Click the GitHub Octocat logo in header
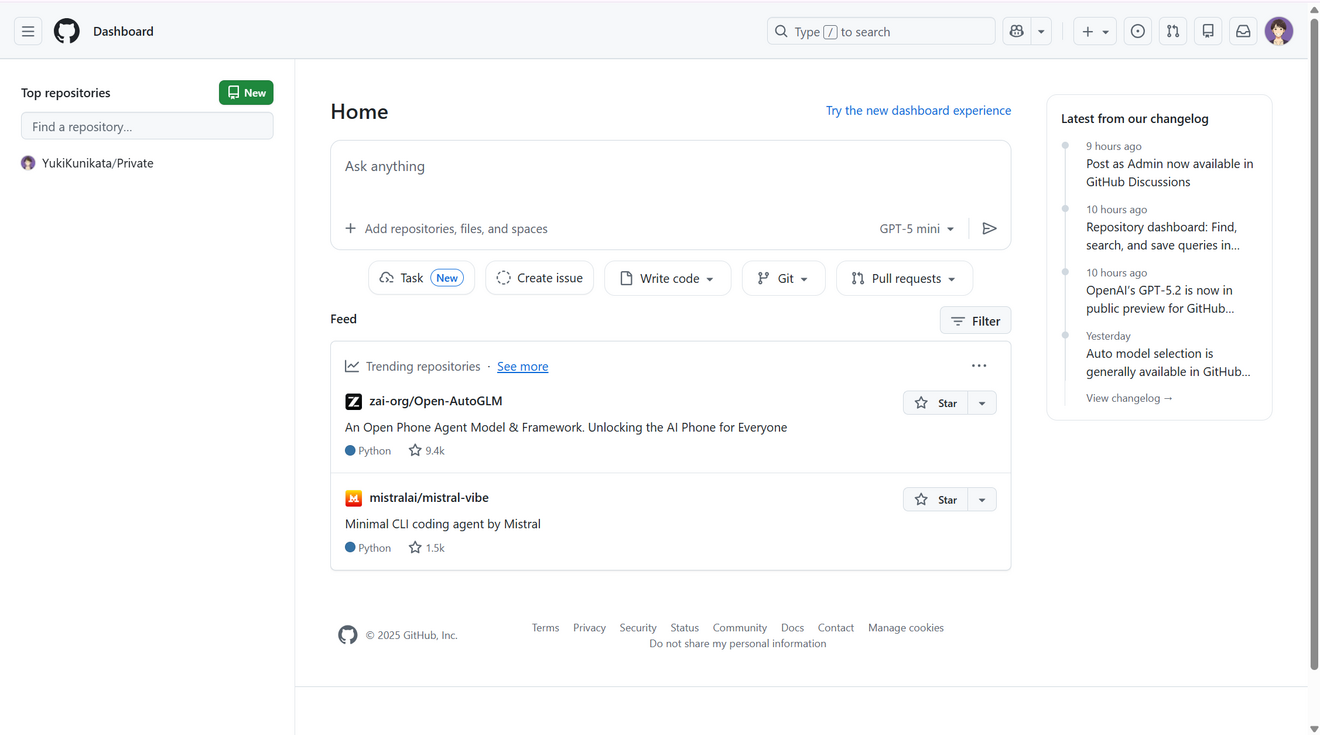 [67, 32]
